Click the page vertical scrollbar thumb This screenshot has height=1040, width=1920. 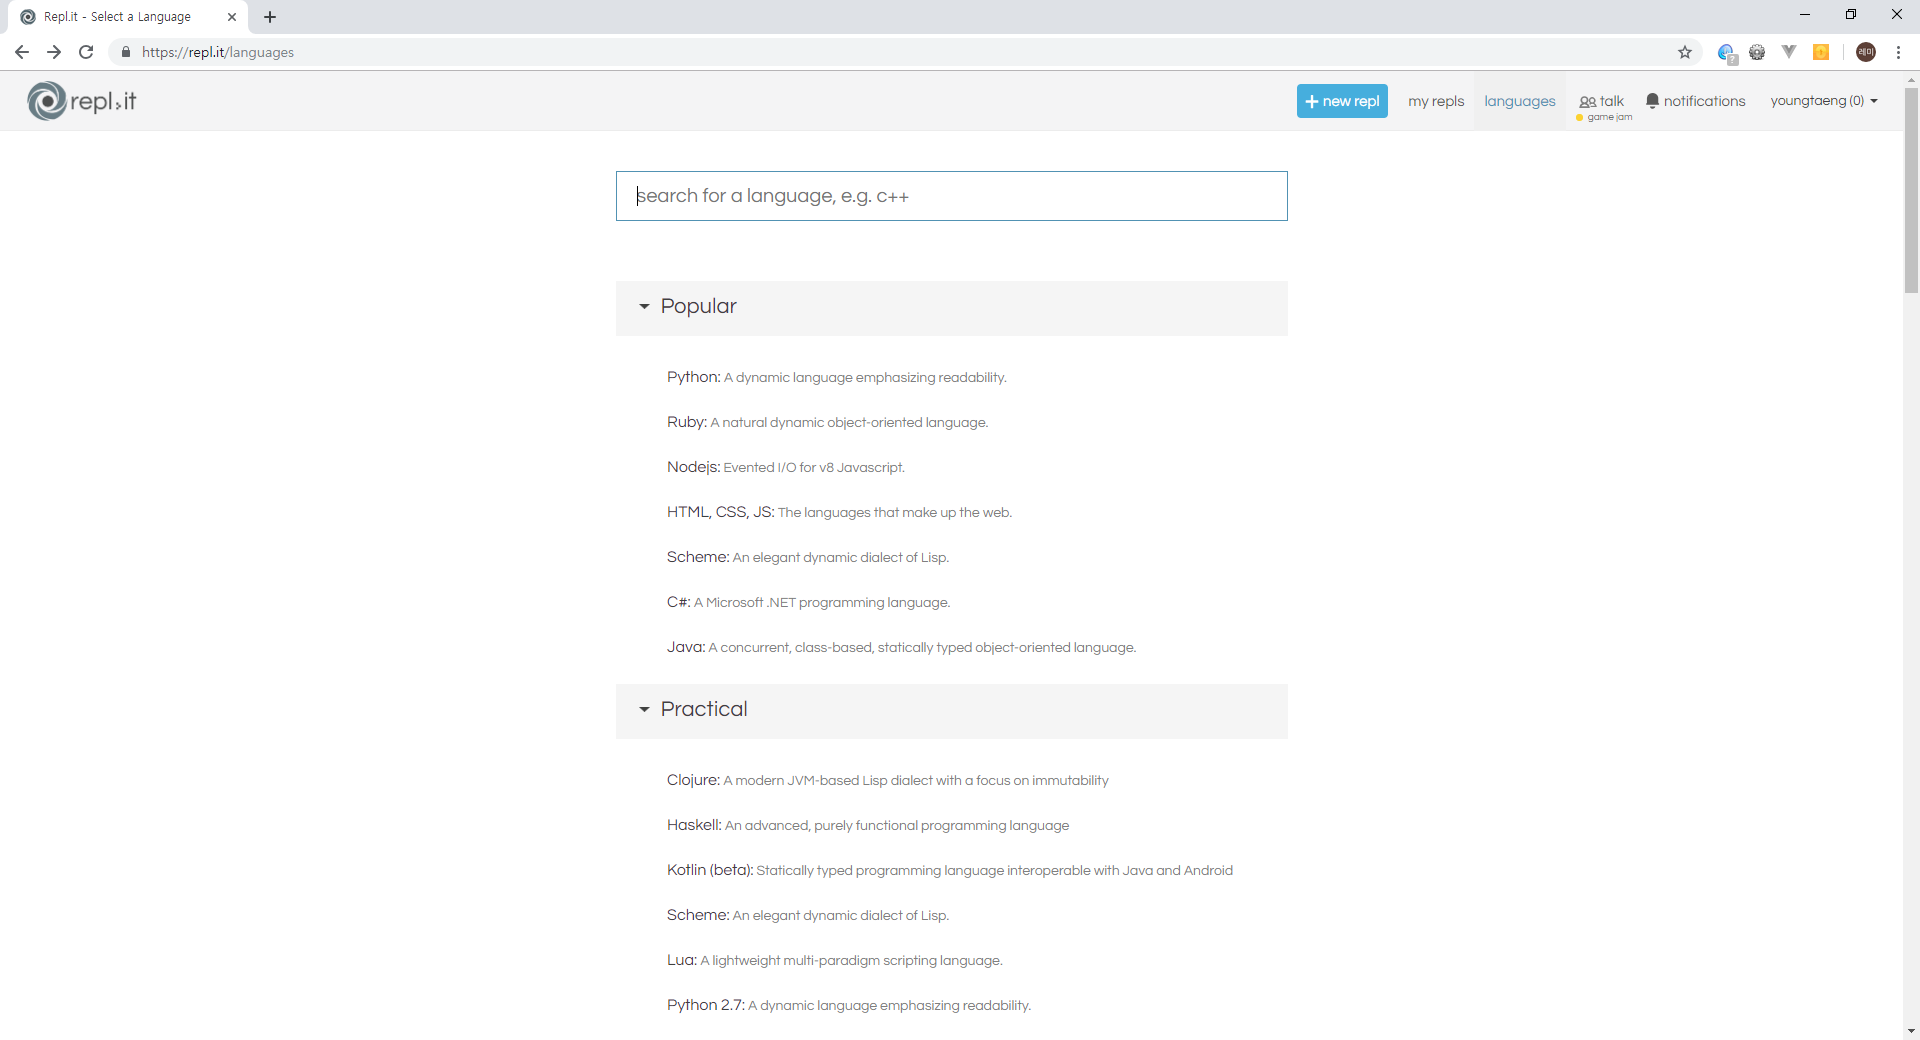pos(1911,190)
